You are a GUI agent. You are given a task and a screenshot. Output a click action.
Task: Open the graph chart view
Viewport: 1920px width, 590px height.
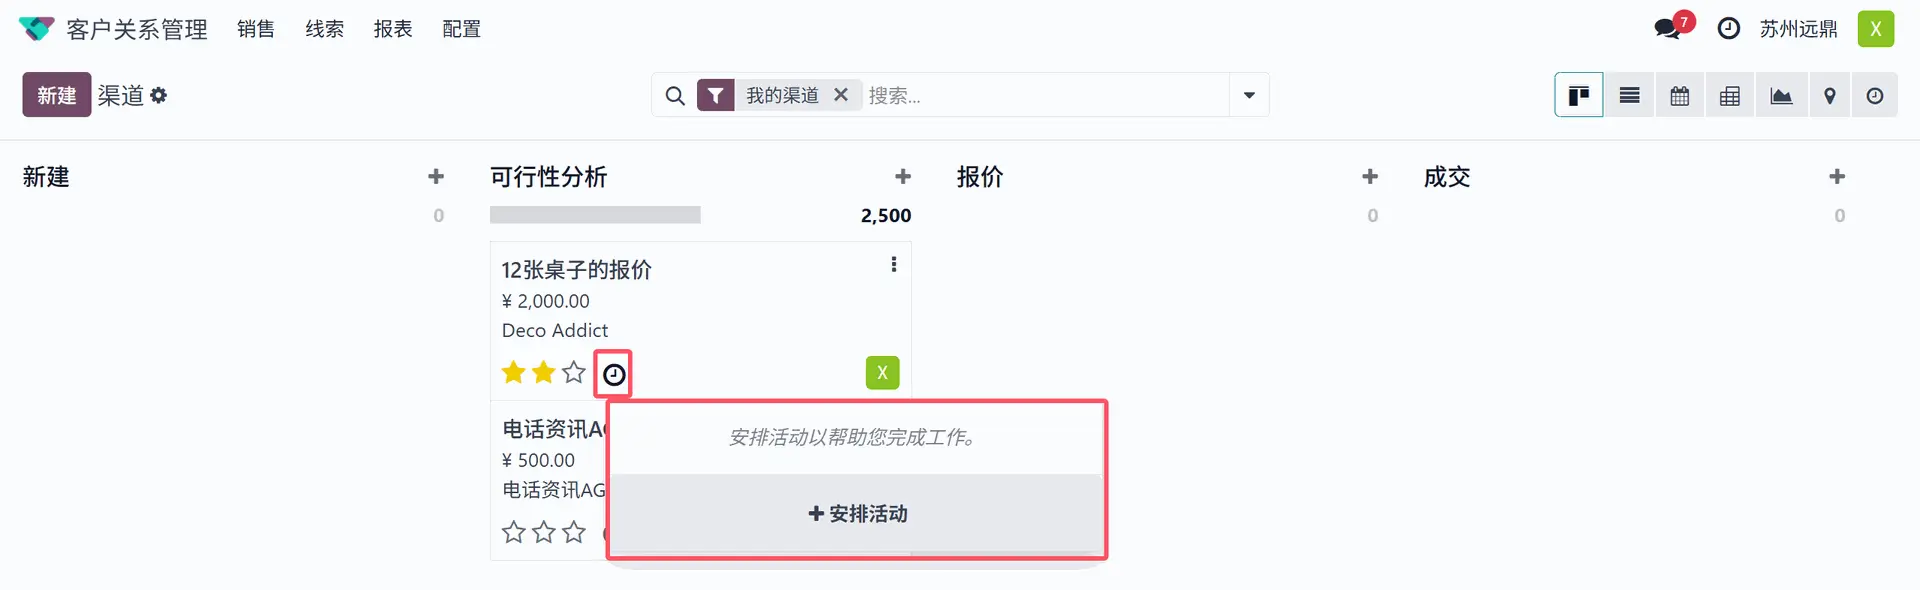(1781, 96)
